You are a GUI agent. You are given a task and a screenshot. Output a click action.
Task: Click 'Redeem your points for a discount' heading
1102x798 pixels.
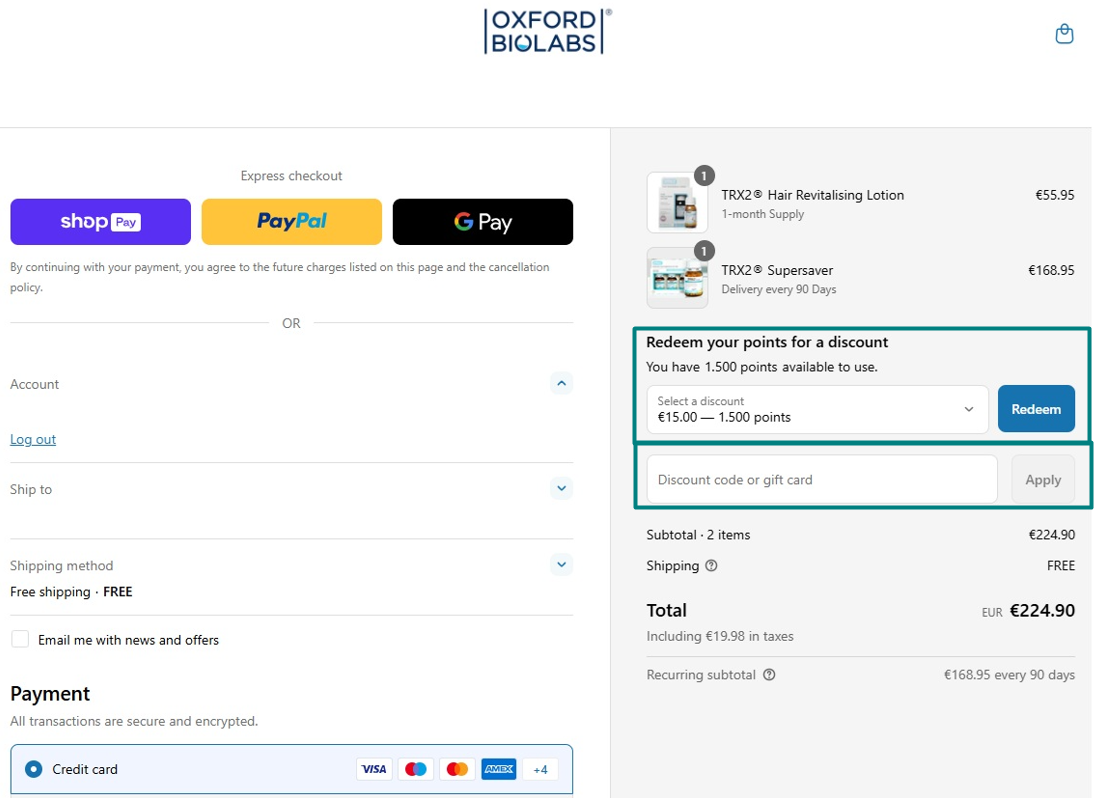(767, 342)
